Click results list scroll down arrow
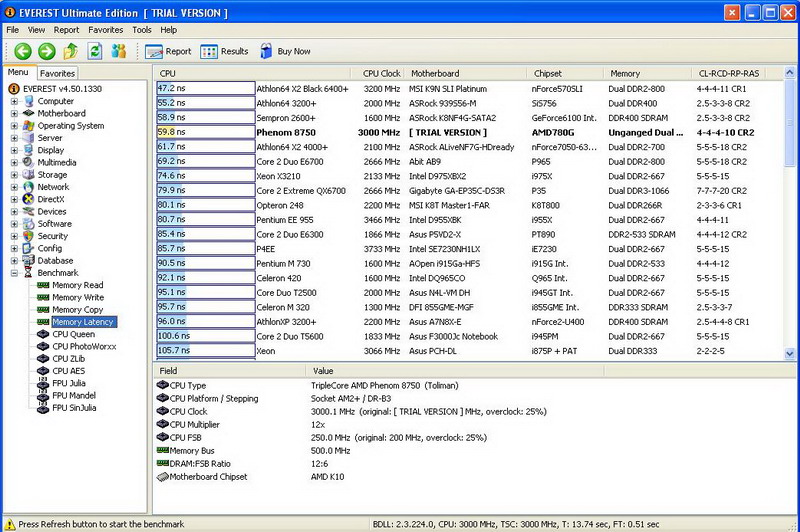Screen dimensions: 800x532 tap(789, 353)
